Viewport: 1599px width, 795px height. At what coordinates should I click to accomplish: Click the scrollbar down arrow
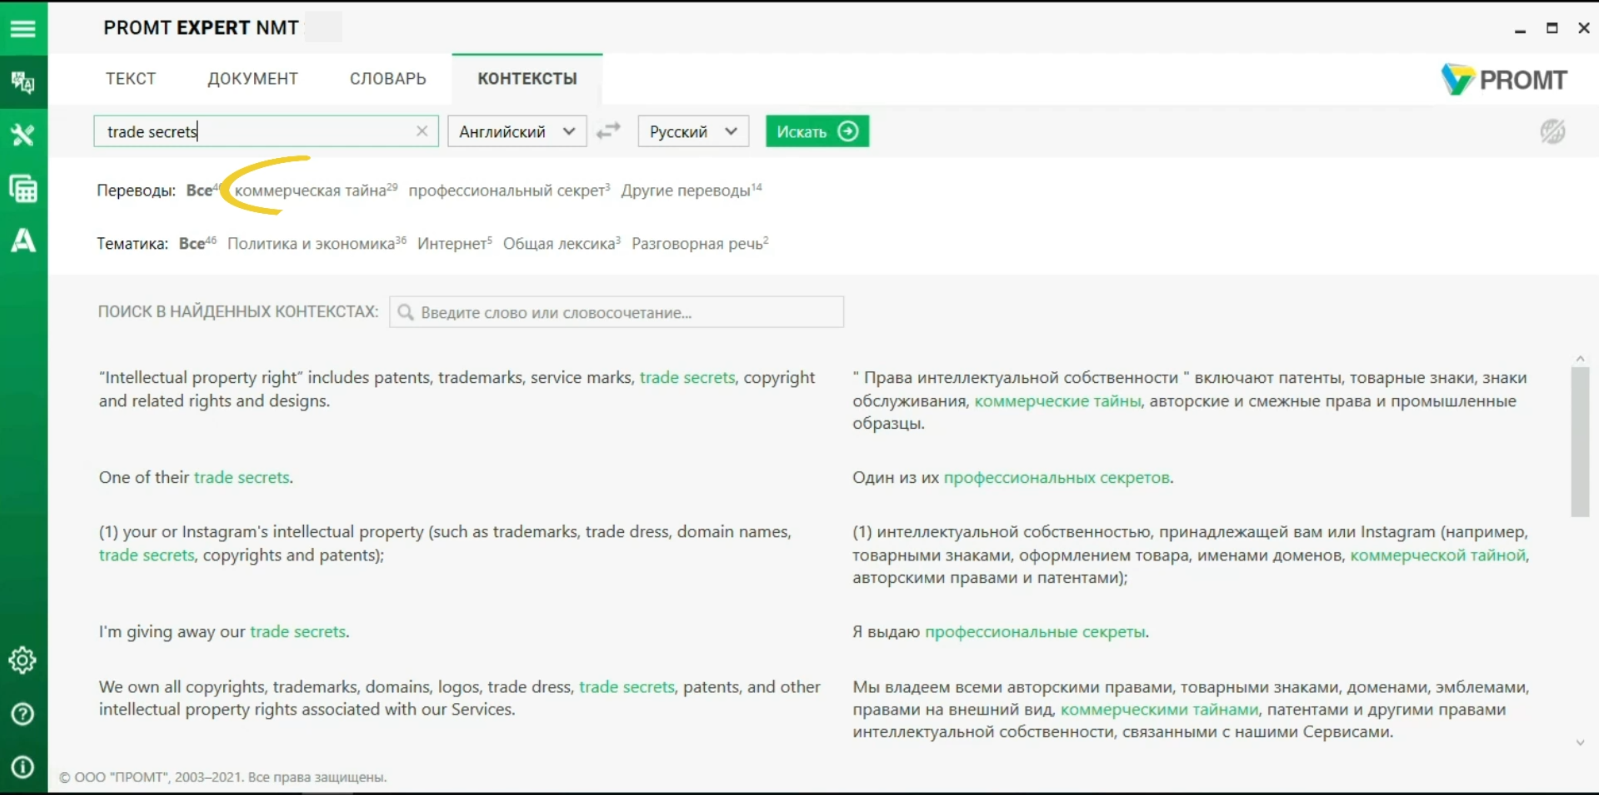coord(1580,742)
